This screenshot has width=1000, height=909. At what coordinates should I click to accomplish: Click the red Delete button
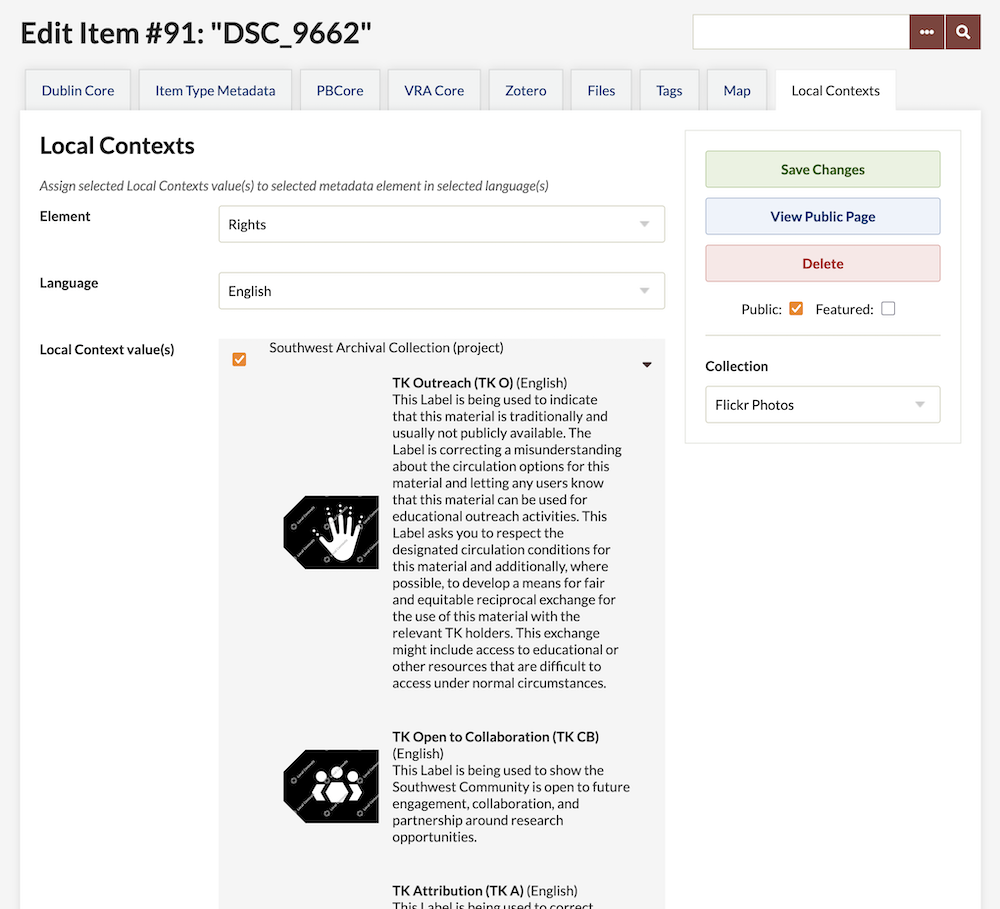[822, 263]
